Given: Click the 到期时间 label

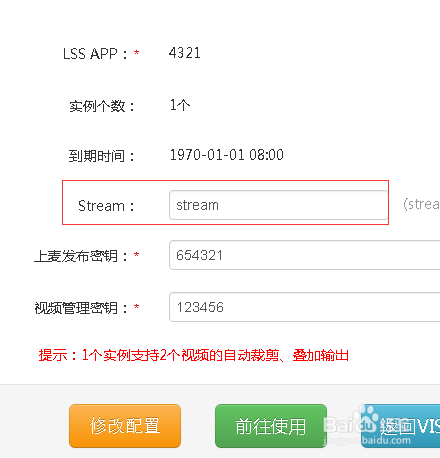Looking at the screenshot, I should point(101,156).
